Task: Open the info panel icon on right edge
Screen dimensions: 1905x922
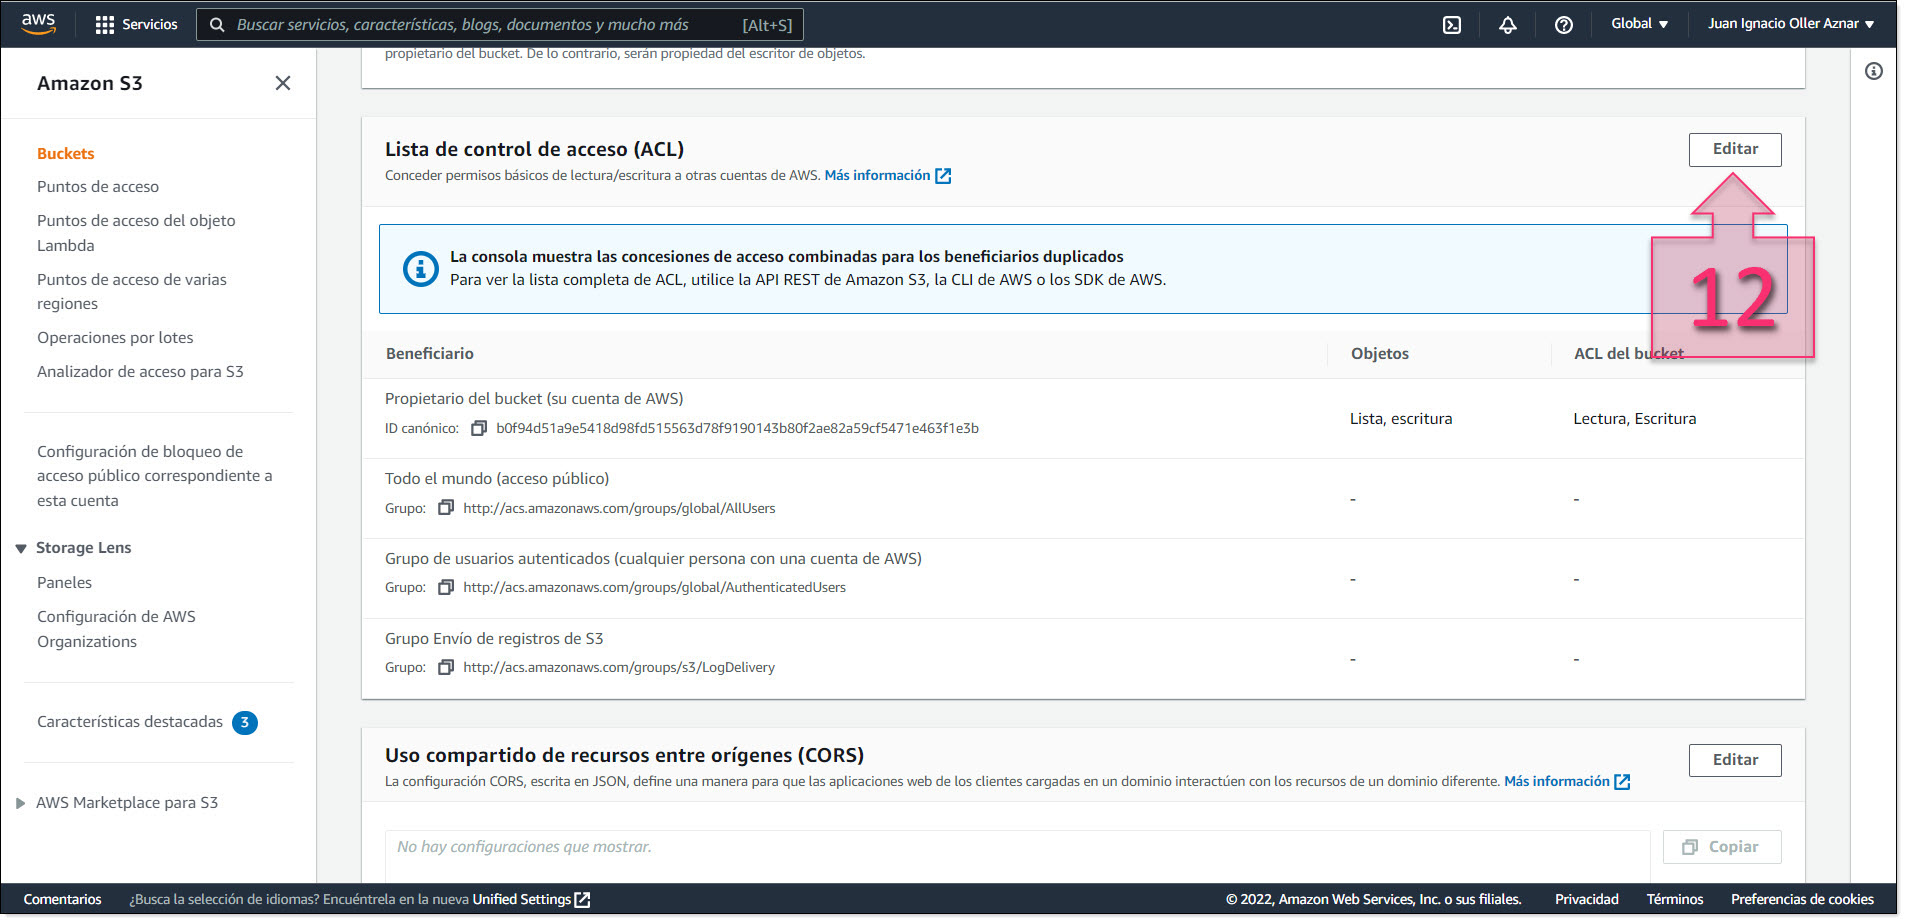Action: coord(1876,71)
